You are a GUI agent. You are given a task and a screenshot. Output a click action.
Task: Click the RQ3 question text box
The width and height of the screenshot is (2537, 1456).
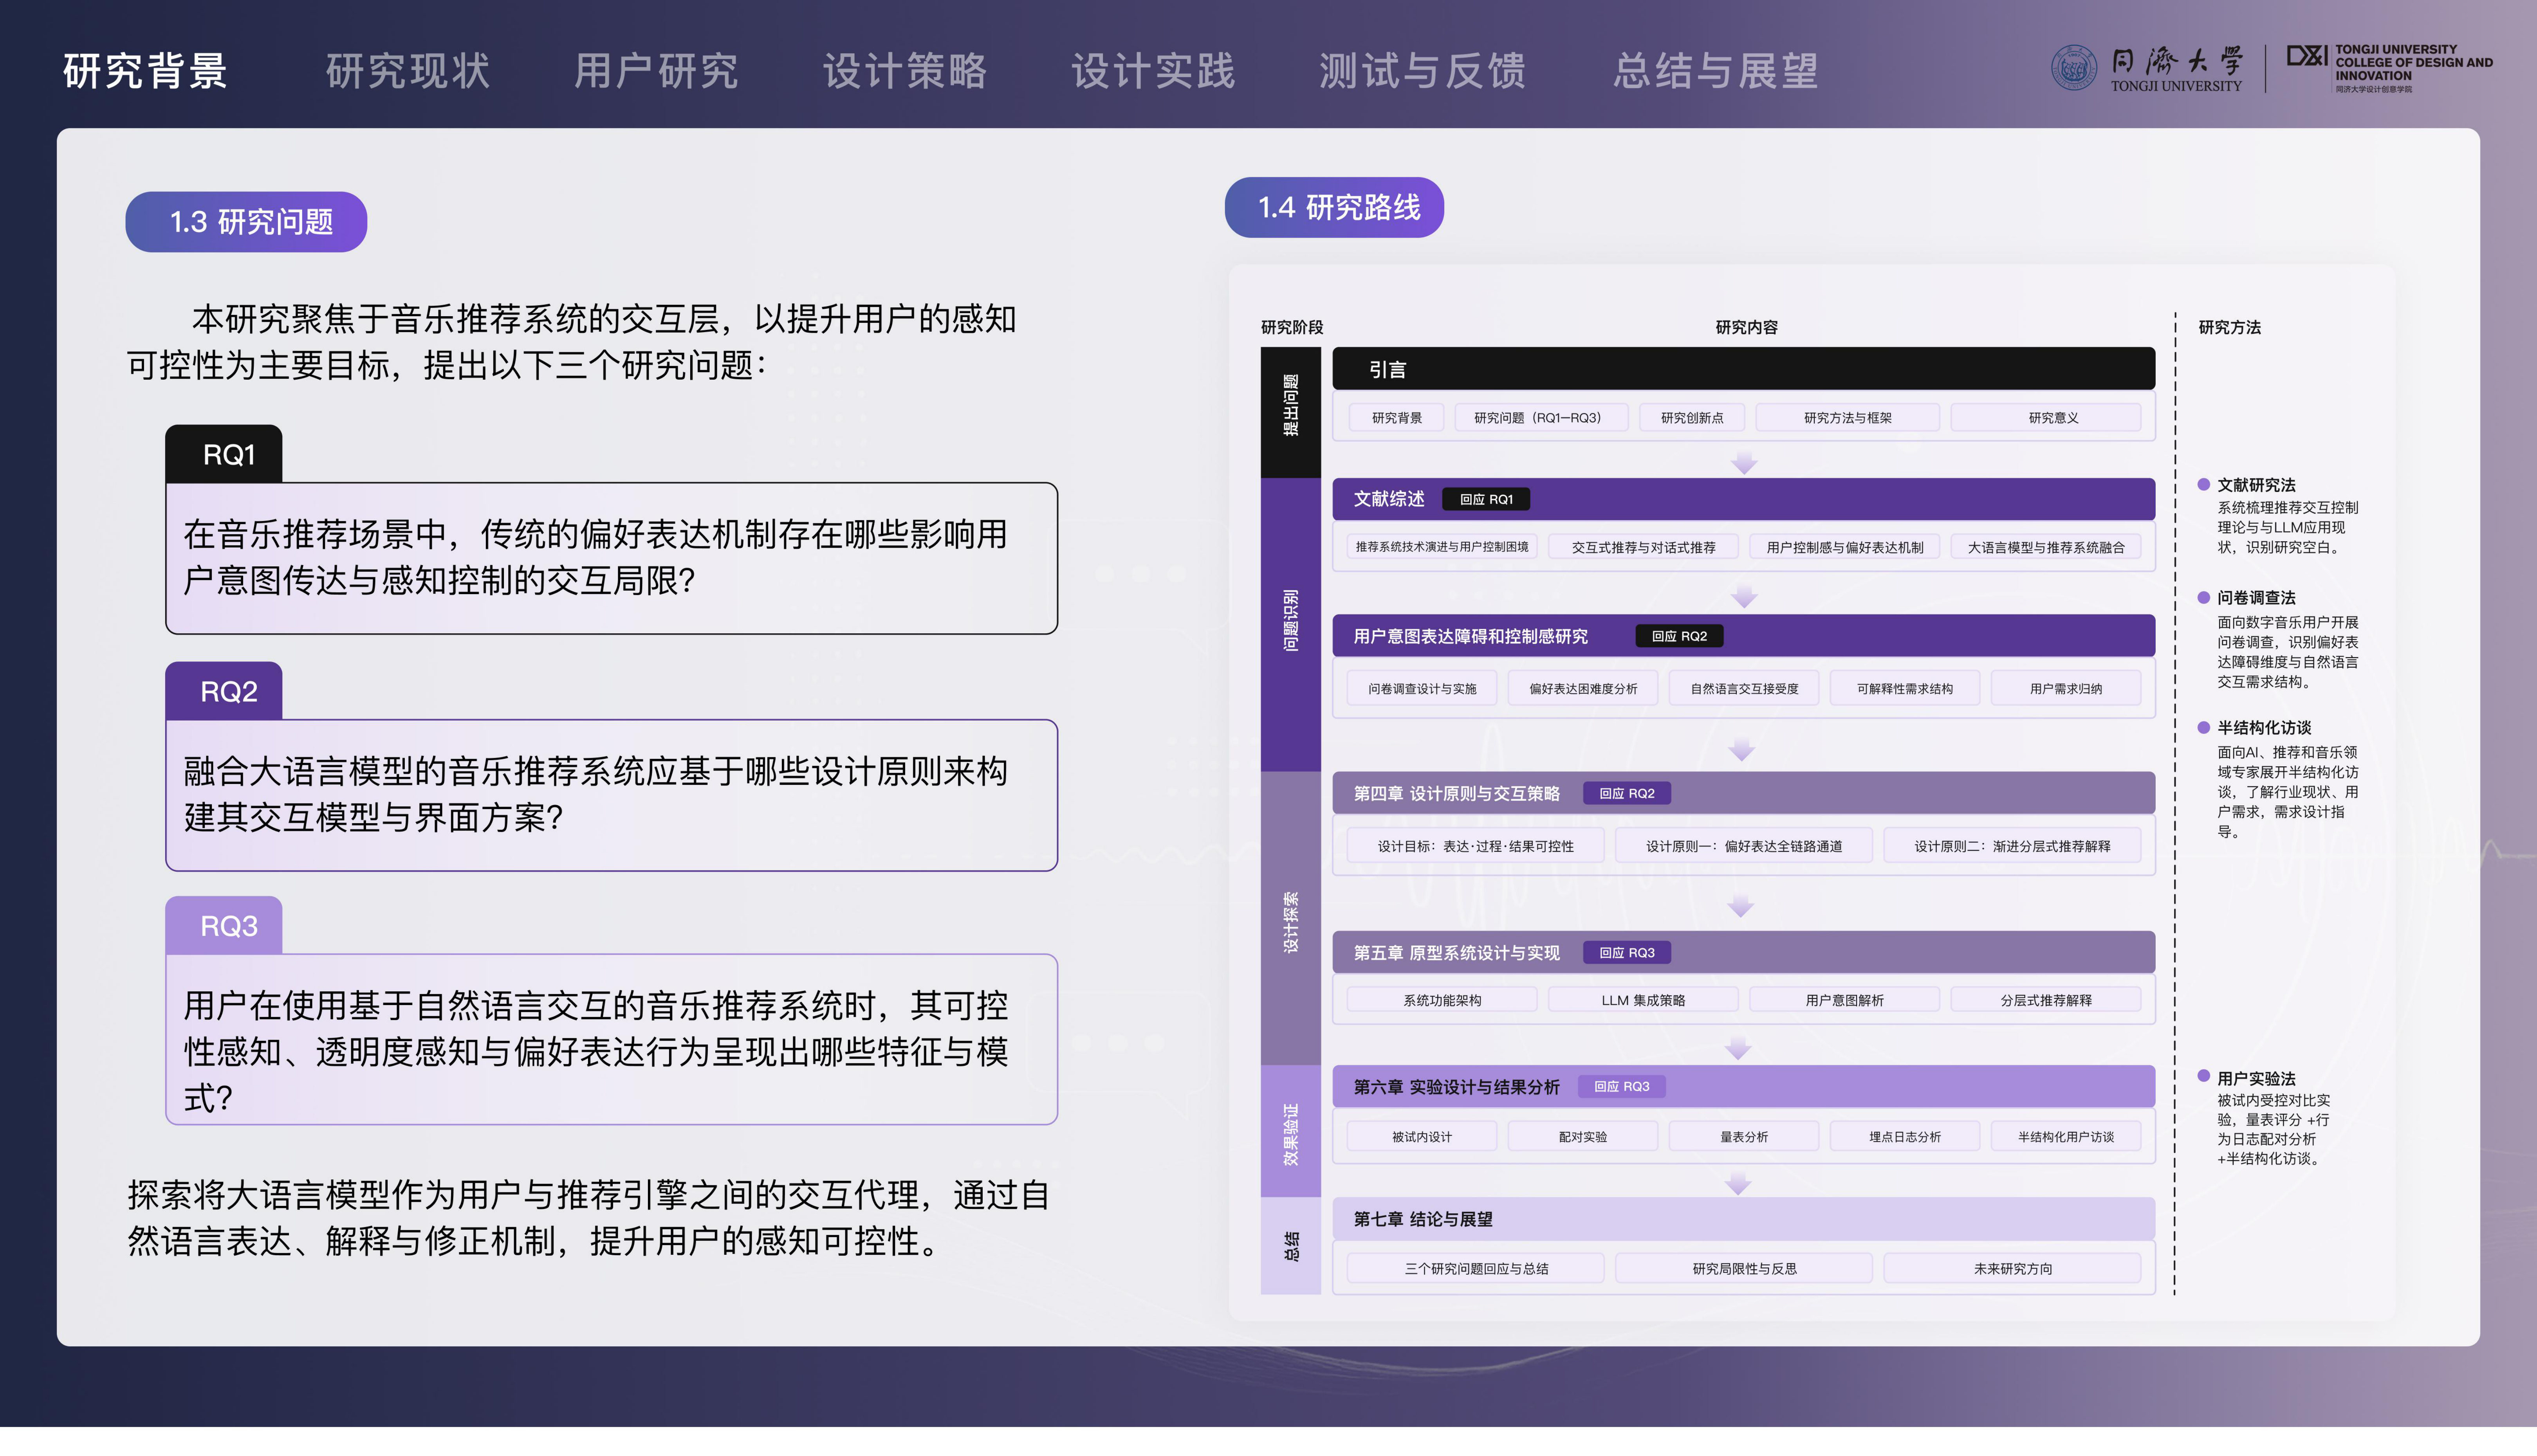click(611, 1039)
